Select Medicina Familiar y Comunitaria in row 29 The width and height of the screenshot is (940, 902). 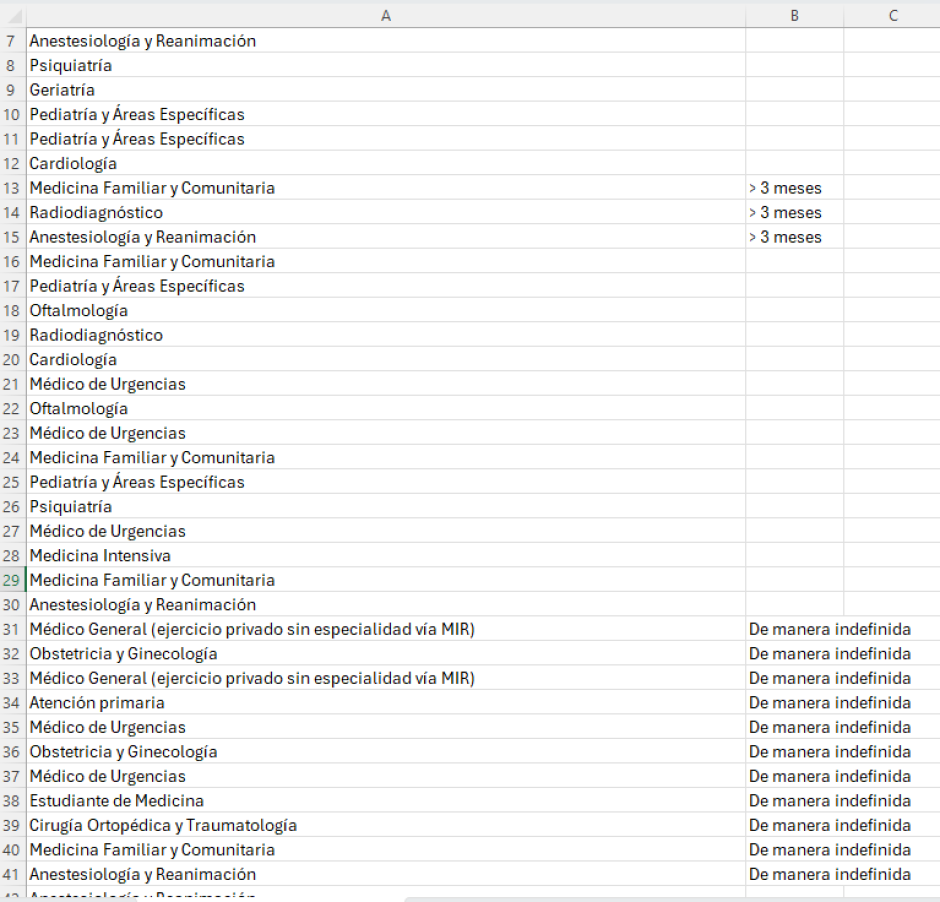[385, 580]
